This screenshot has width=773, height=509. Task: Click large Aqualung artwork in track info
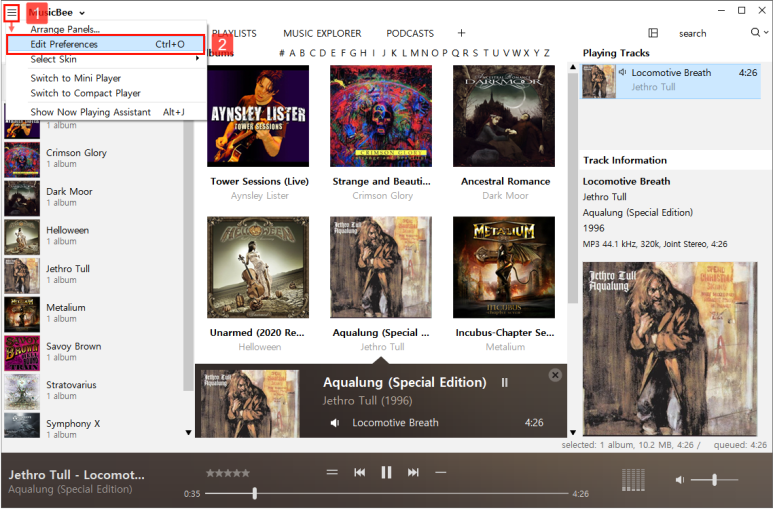coord(670,349)
